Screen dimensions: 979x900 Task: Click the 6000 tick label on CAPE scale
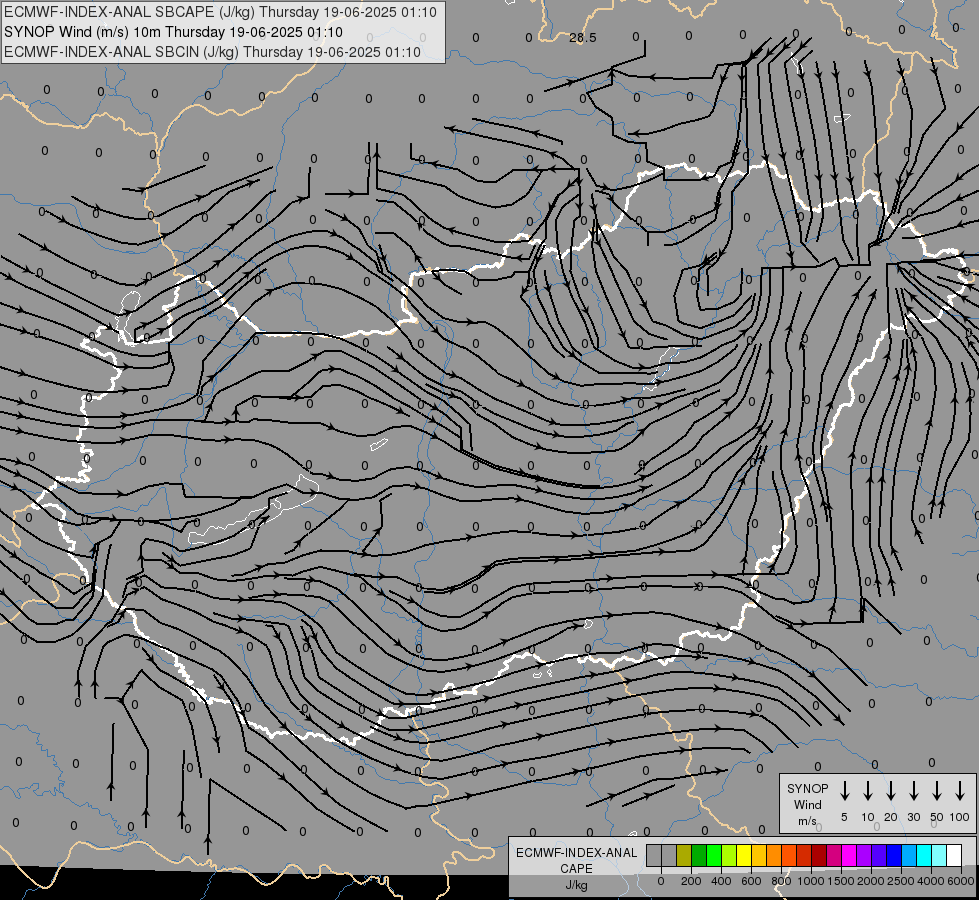pyautogui.click(x=961, y=881)
